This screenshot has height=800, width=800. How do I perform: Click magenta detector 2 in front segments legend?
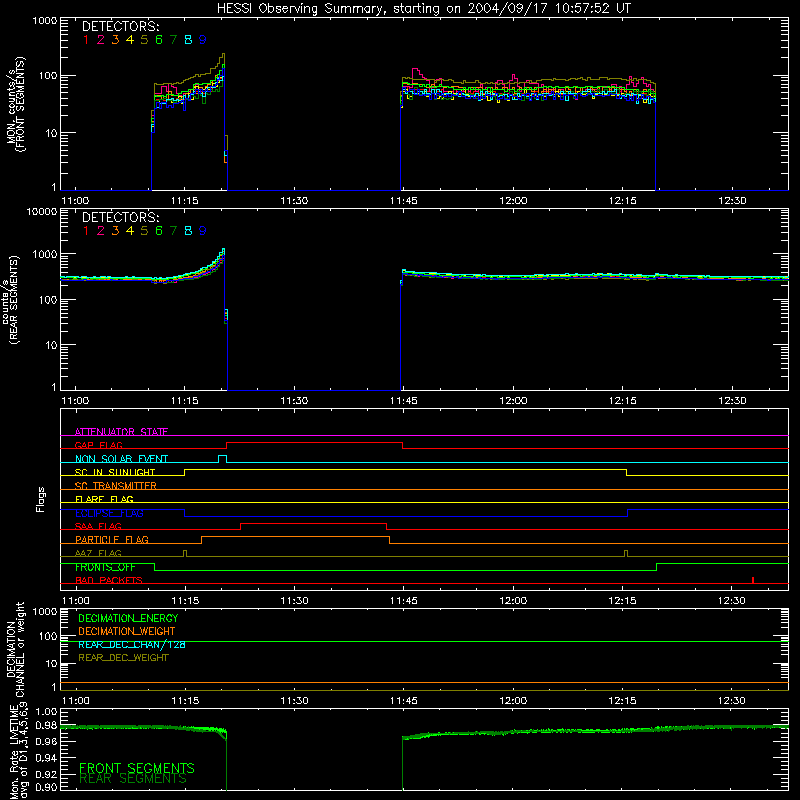pos(101,39)
